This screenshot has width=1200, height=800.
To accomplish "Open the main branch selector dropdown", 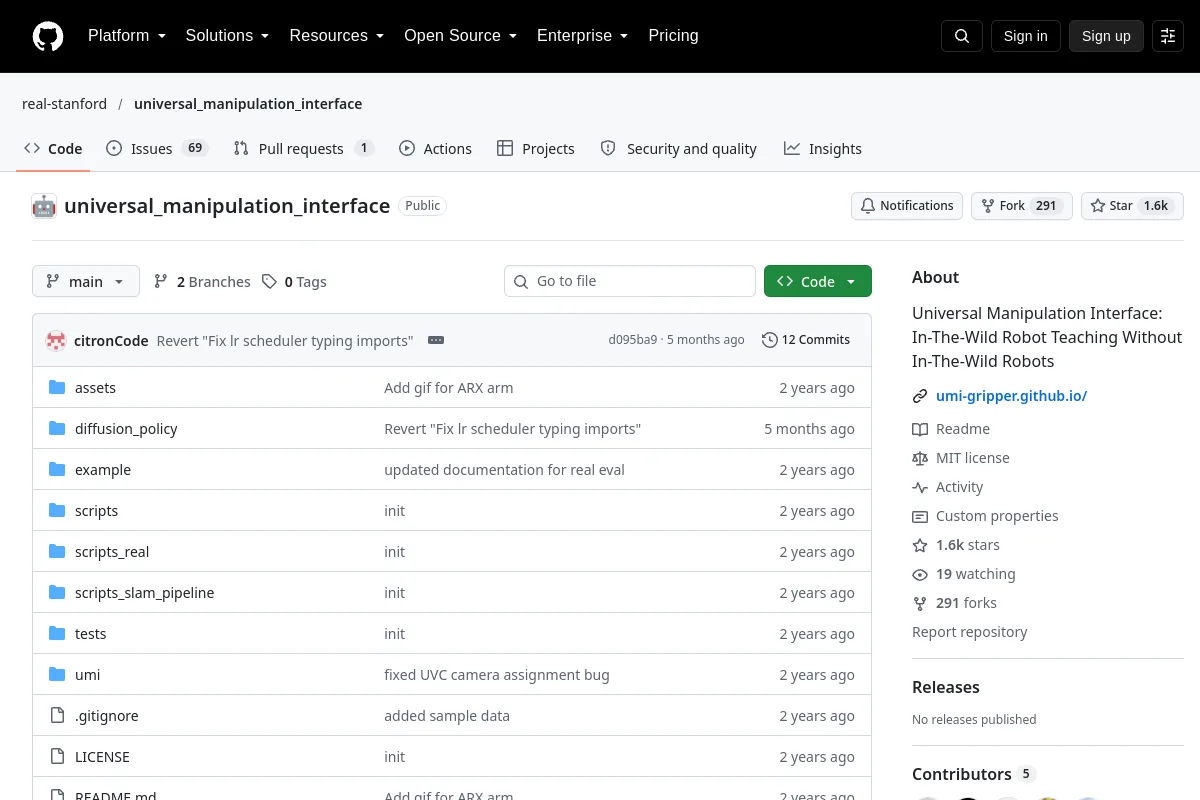I will [86, 281].
